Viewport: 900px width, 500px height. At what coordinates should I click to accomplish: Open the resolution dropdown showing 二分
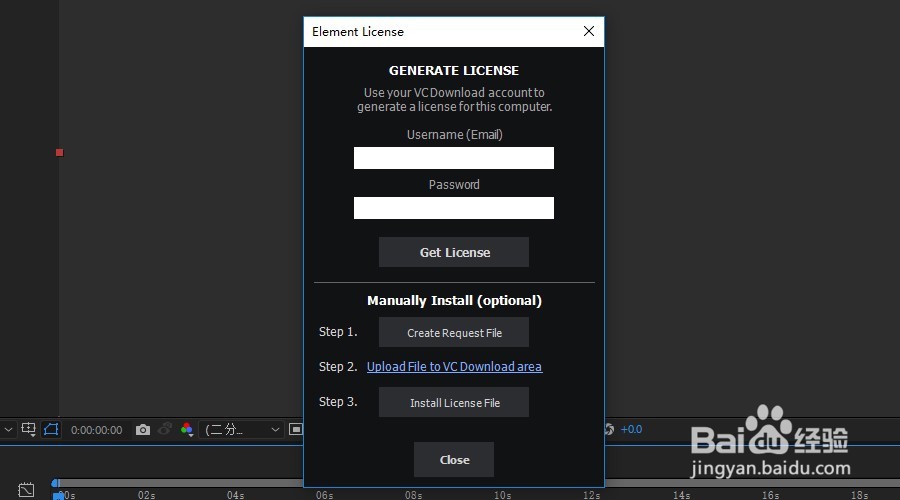(242, 429)
